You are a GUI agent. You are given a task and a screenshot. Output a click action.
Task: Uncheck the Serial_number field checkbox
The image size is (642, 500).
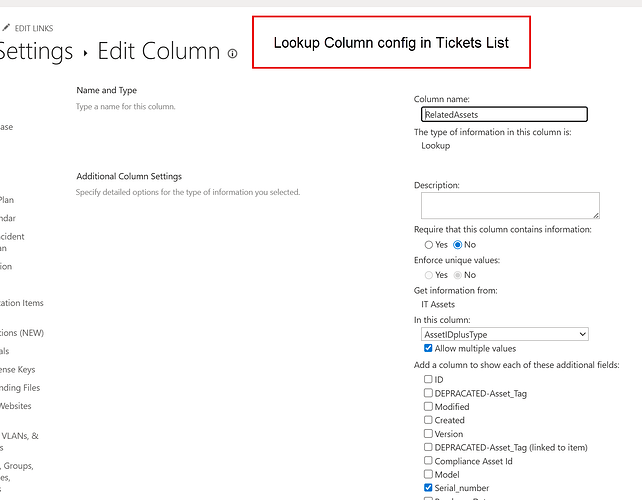tap(429, 488)
